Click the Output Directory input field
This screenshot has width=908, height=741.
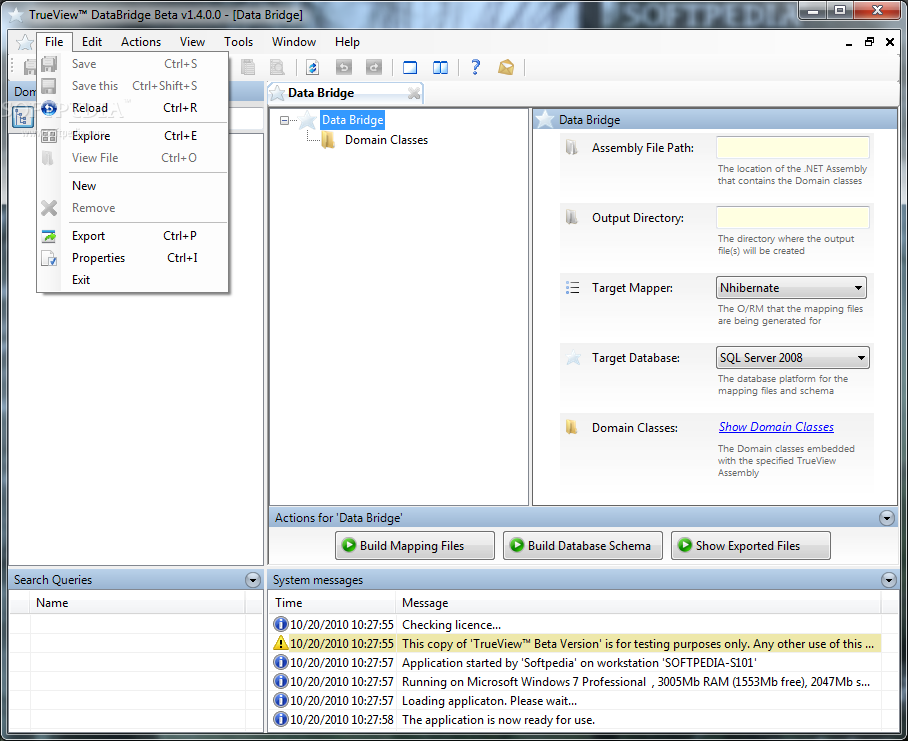(x=793, y=218)
